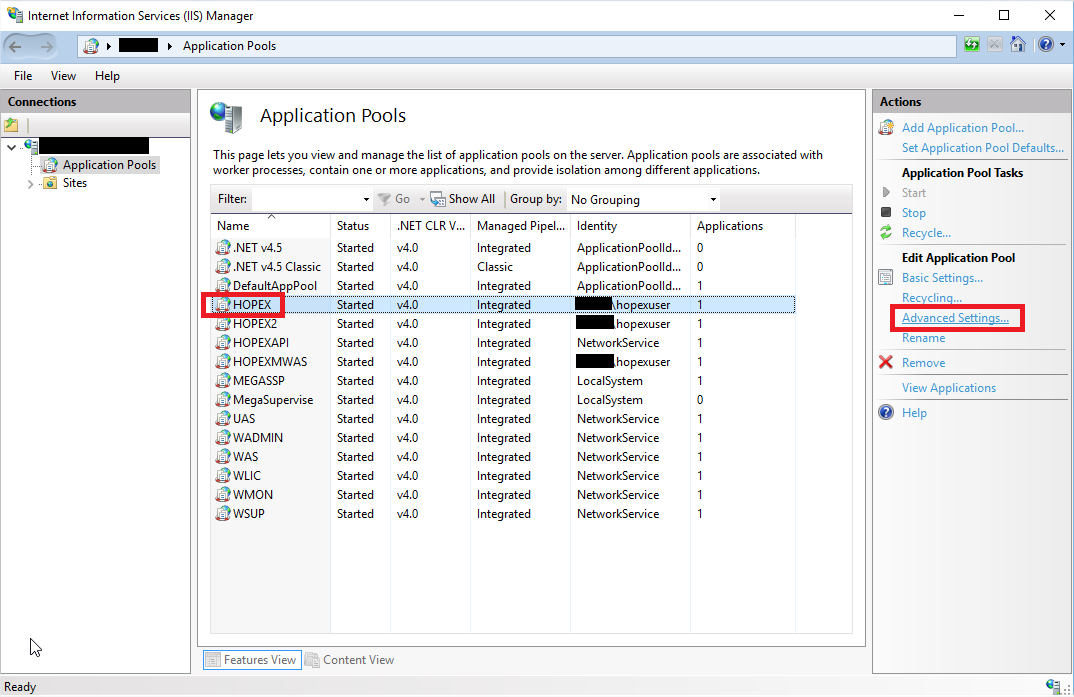Expand the Sites tree node
The image size is (1074, 697).
[x=30, y=184]
